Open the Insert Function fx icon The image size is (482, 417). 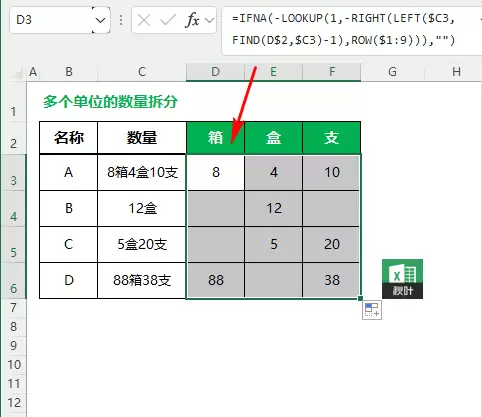[x=192, y=20]
